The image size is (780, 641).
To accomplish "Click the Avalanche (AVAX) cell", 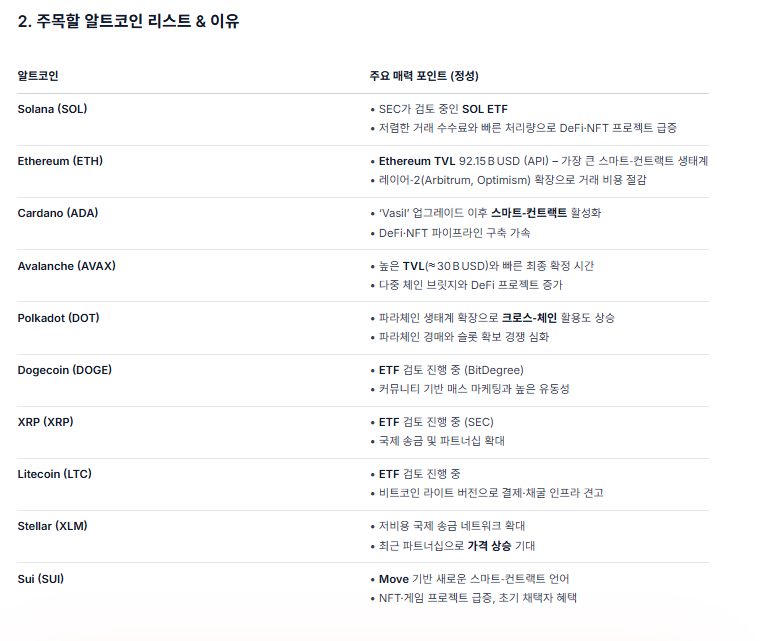I will pyautogui.click(x=65, y=266).
